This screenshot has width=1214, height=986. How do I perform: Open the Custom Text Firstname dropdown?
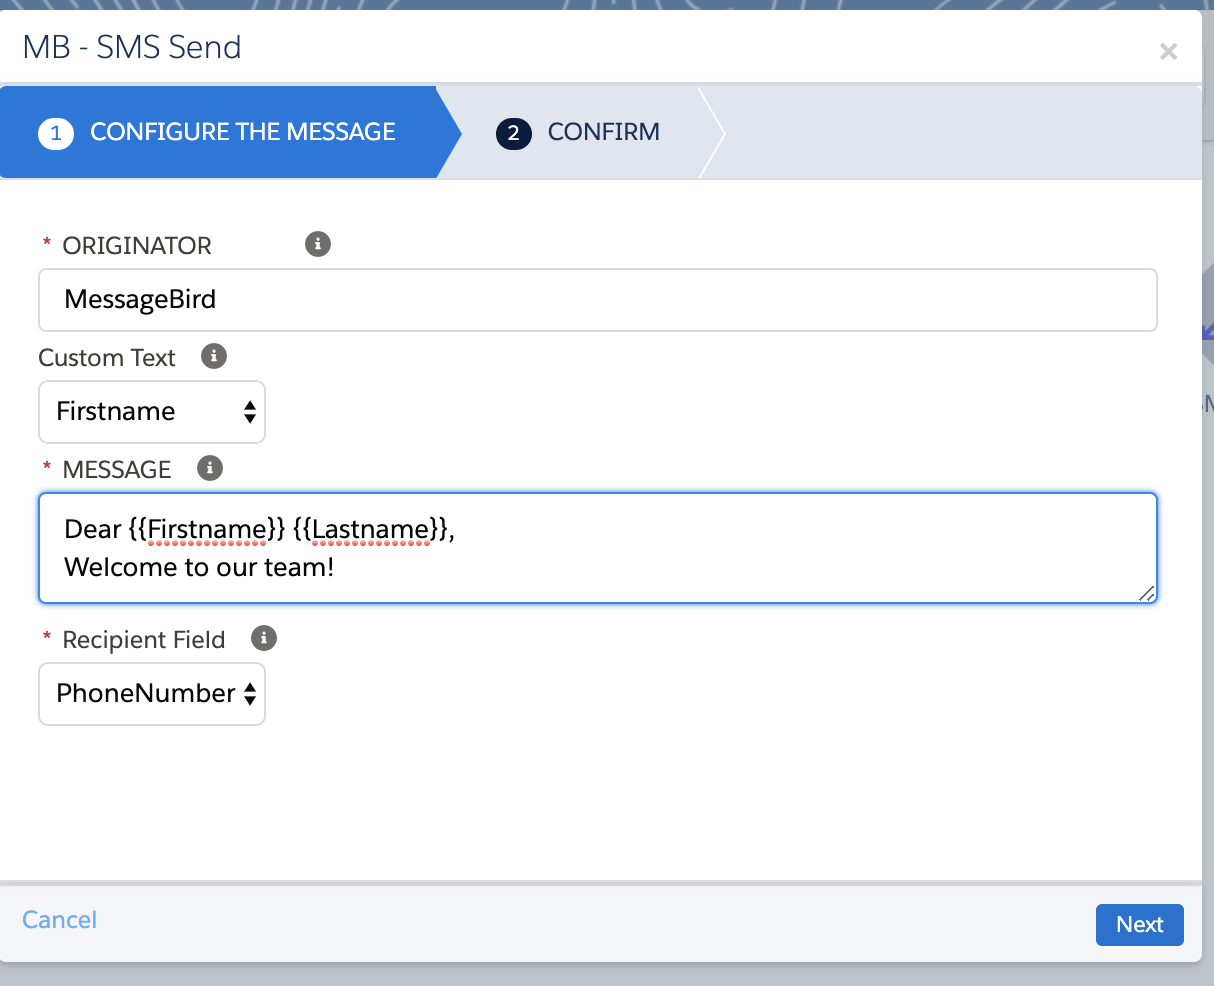click(x=152, y=412)
